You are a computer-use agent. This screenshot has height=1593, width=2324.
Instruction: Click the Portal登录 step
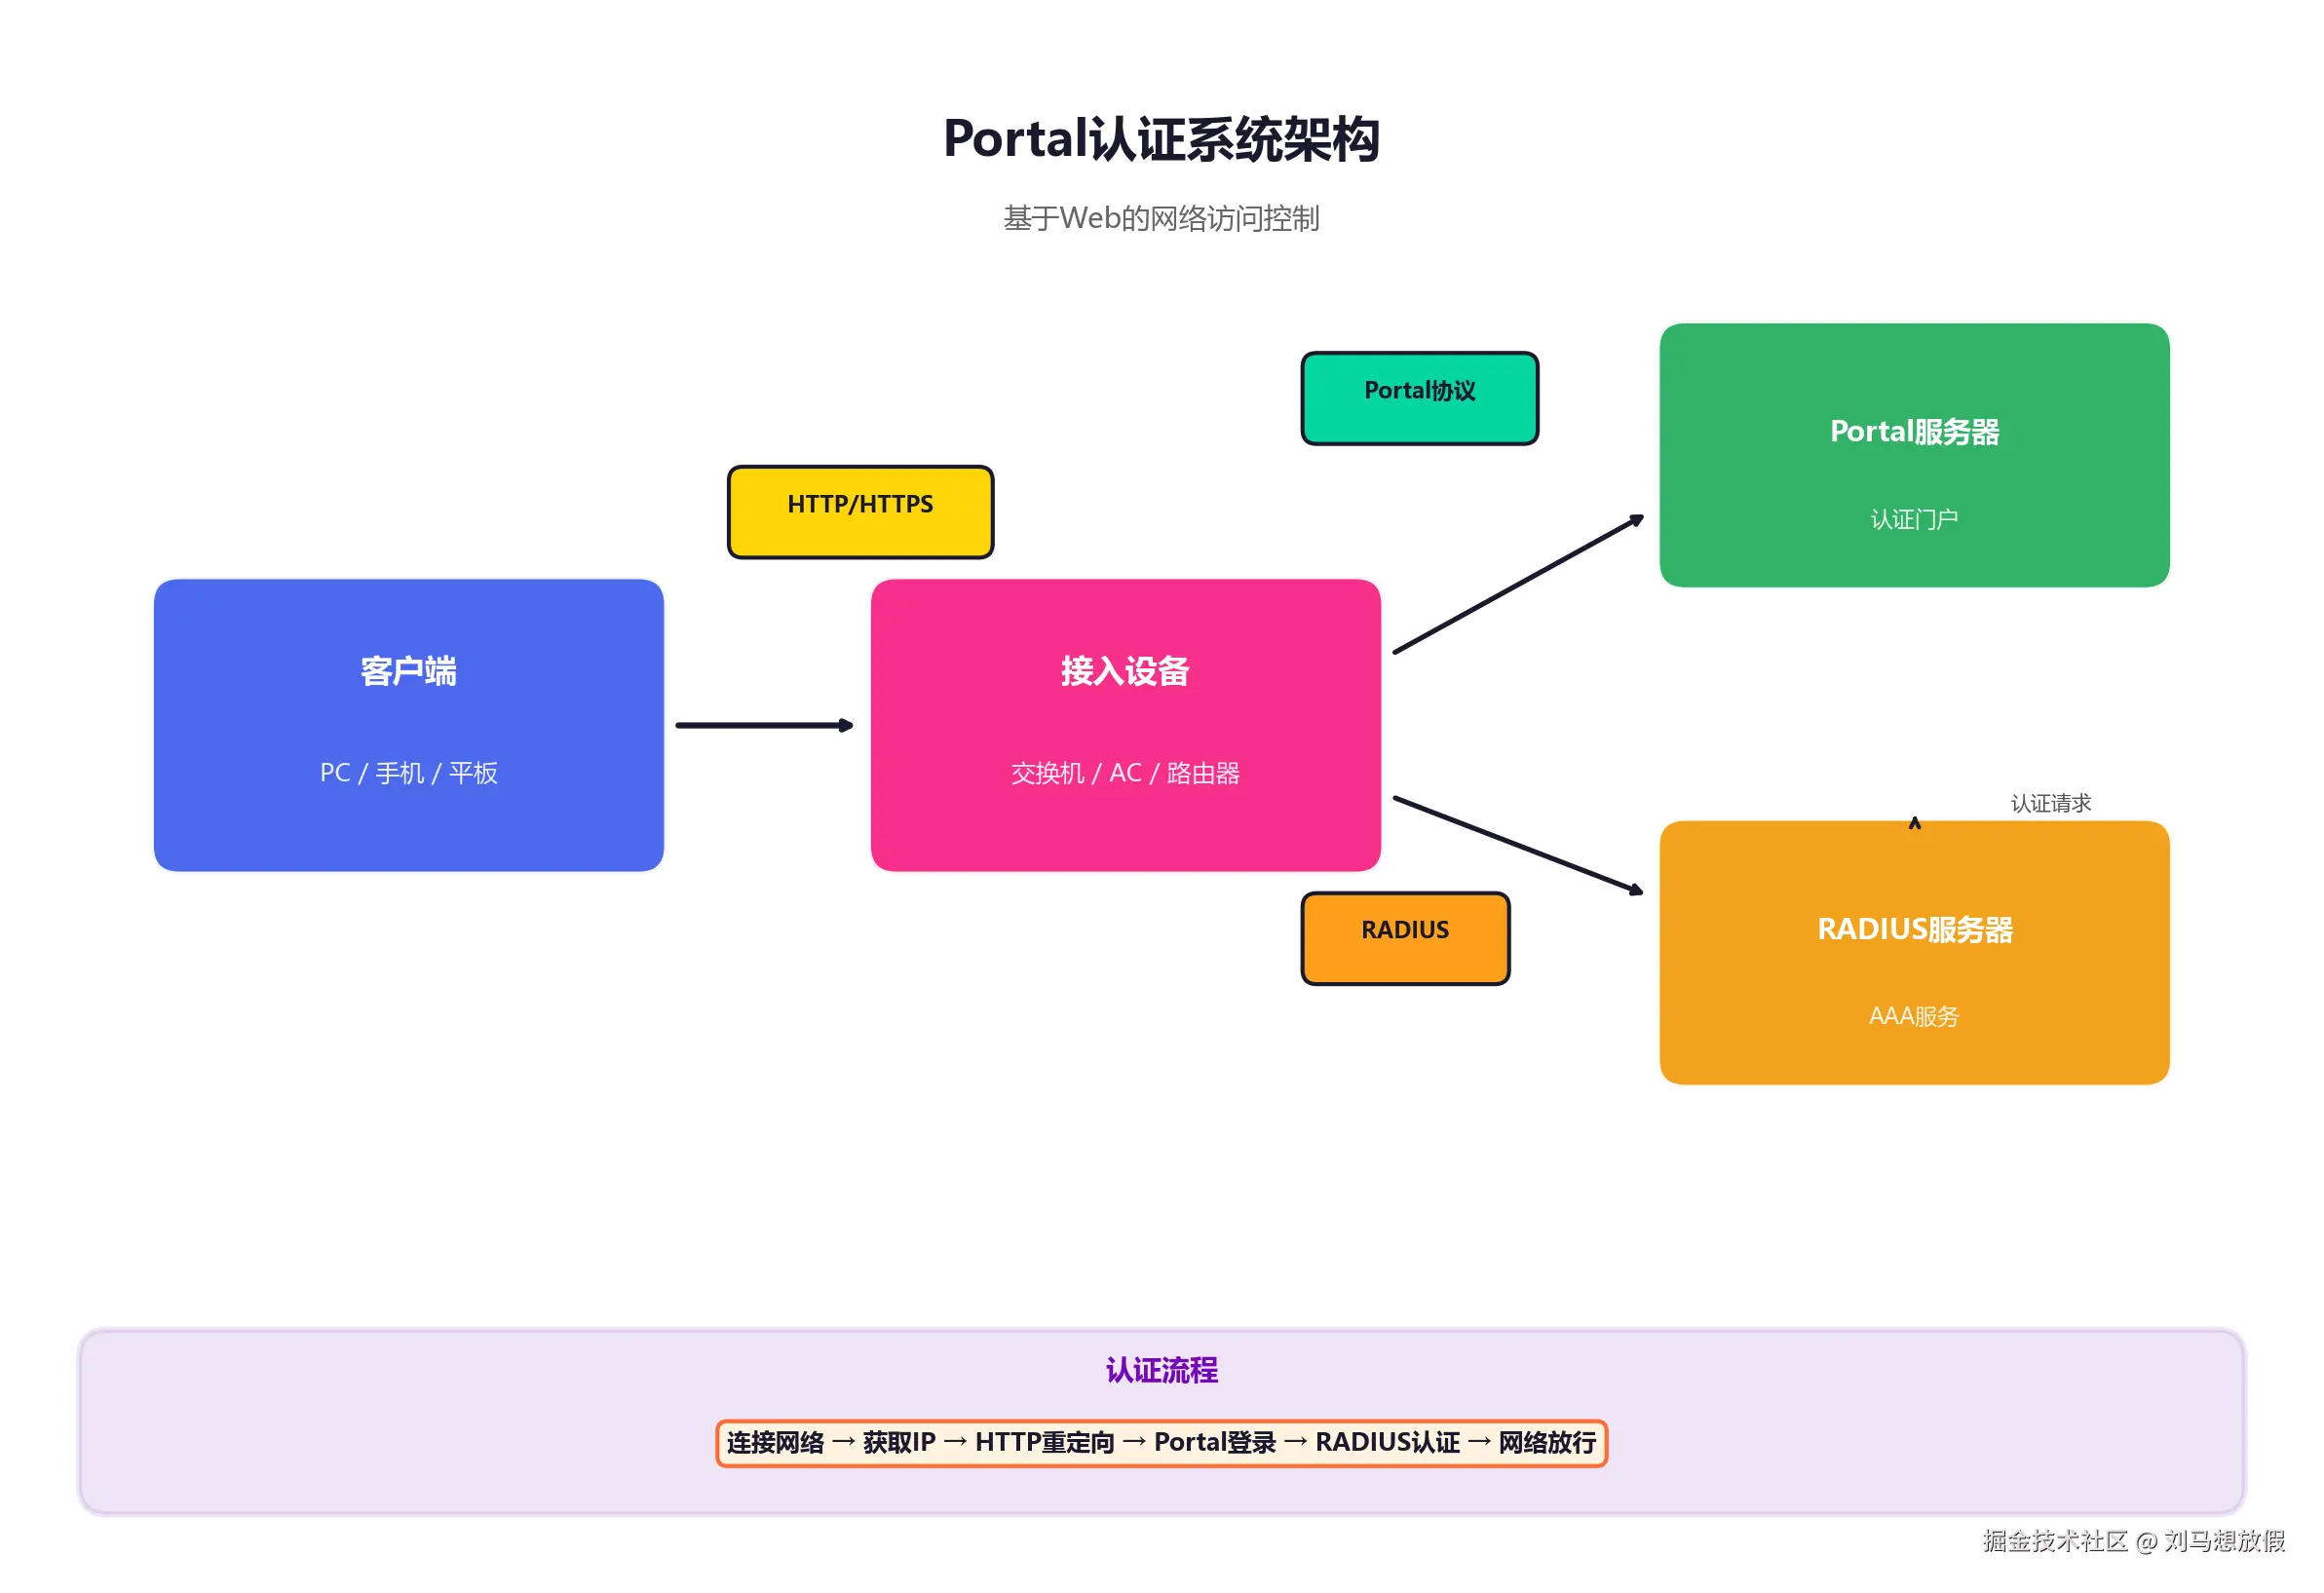[1216, 1443]
